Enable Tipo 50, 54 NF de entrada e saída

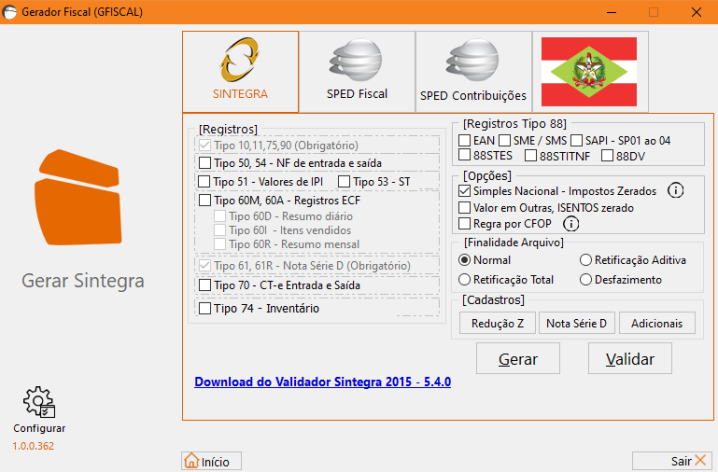point(205,163)
